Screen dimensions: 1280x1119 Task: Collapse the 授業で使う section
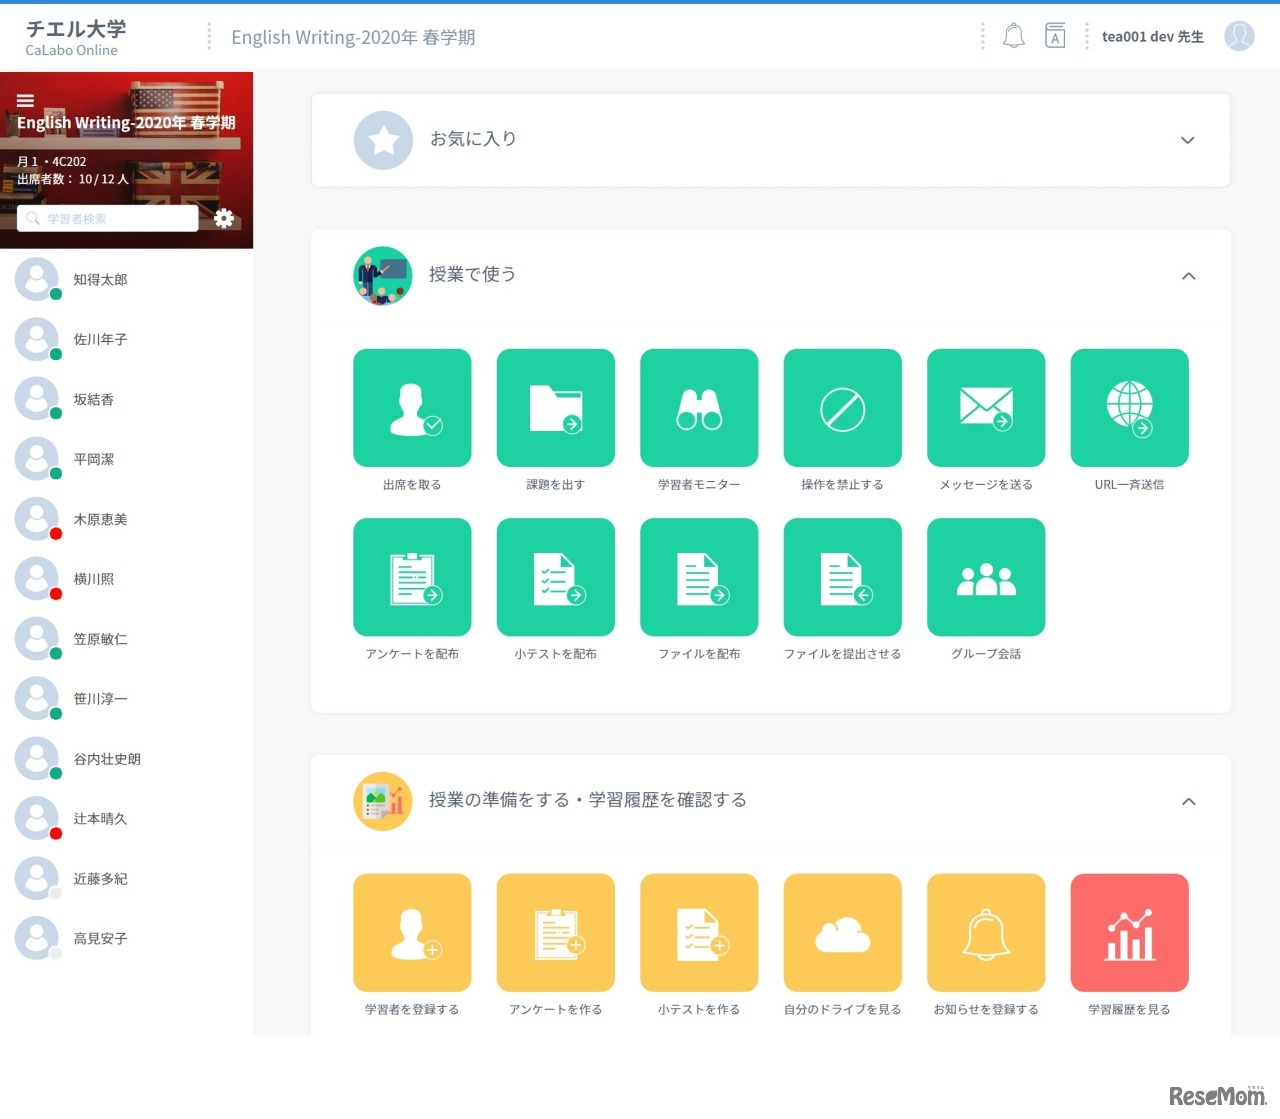1188,276
